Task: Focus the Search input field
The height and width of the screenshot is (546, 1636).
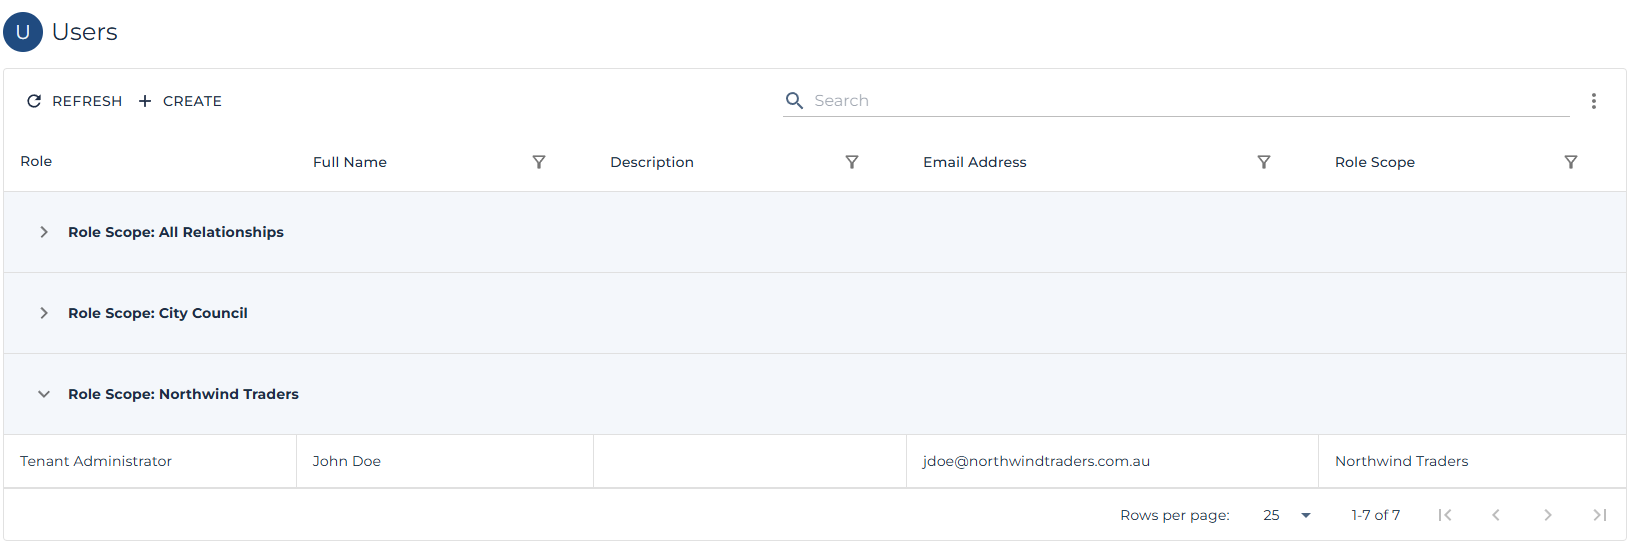Action: coord(1190,101)
